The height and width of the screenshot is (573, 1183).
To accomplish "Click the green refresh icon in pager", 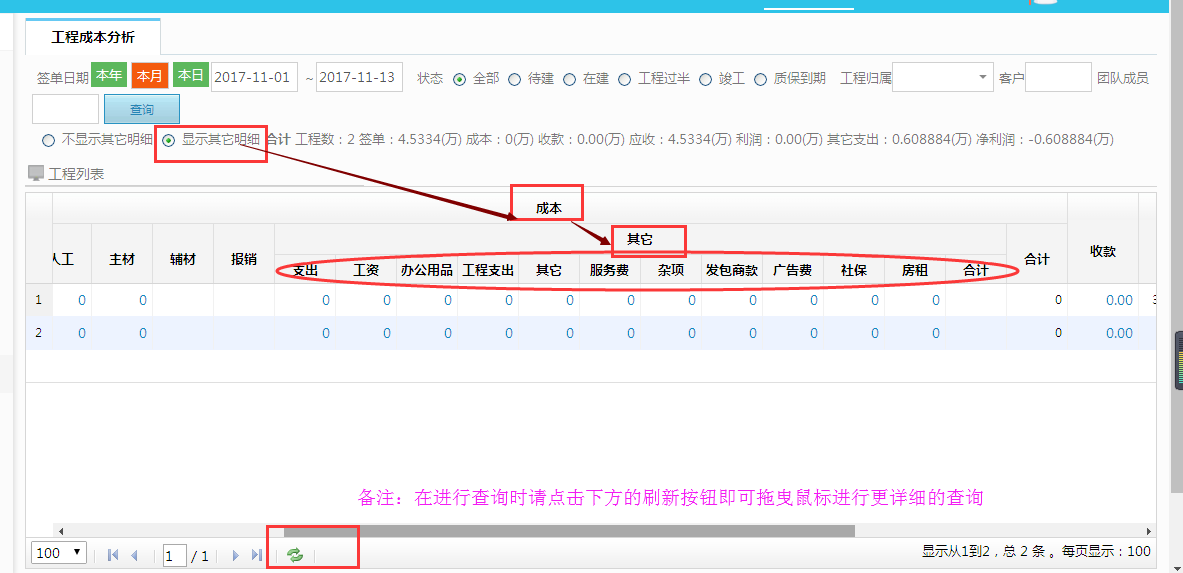I will pyautogui.click(x=295, y=555).
